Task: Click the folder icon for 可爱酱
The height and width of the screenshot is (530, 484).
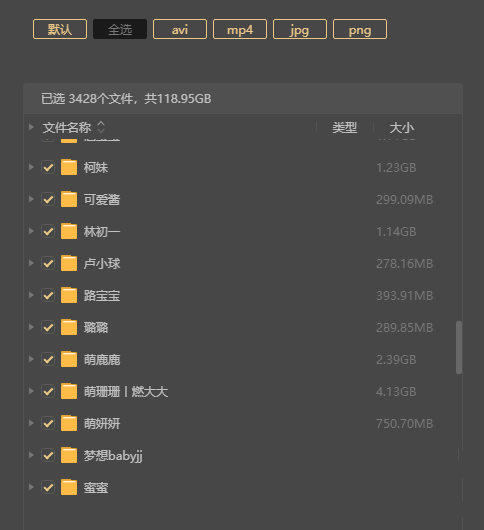Action: (69, 199)
